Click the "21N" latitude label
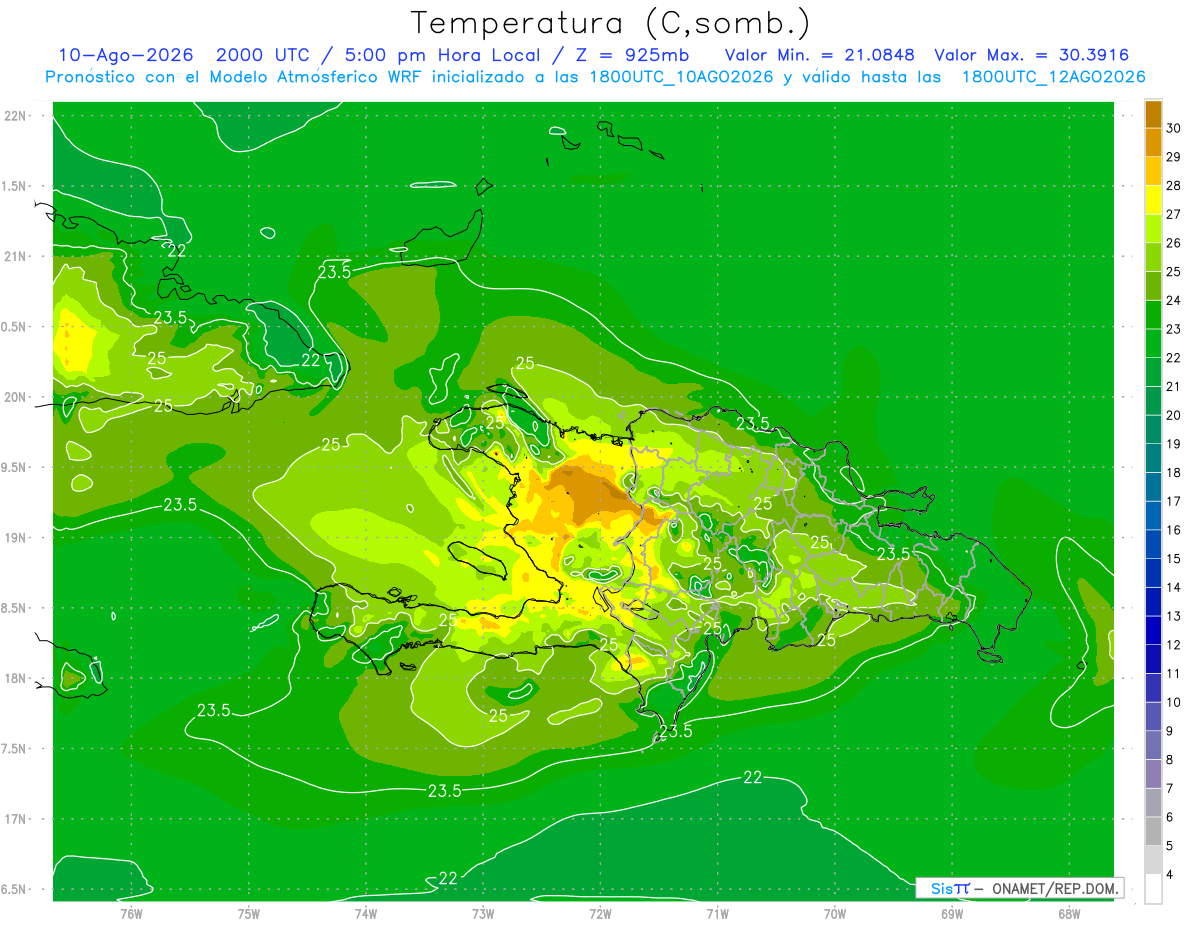This screenshot has height=927, width=1200. click(x=15, y=256)
